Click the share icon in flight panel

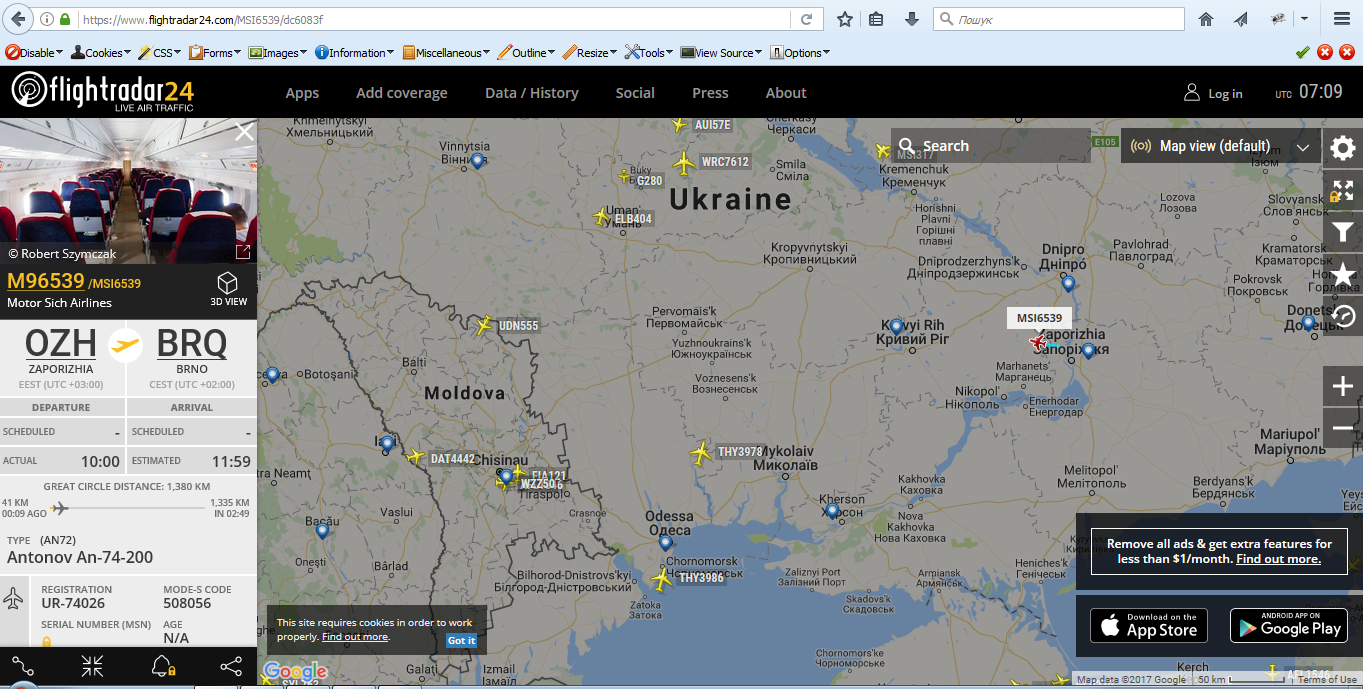(x=230, y=666)
